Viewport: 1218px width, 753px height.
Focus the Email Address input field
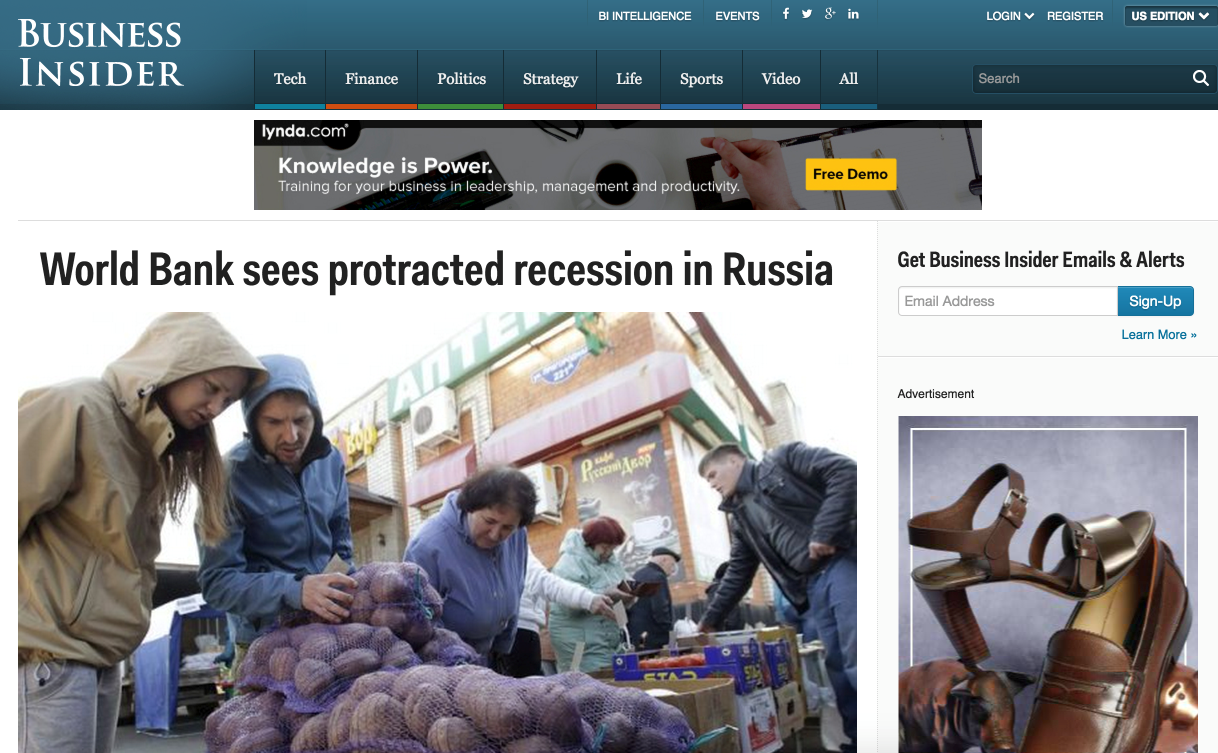point(1007,301)
